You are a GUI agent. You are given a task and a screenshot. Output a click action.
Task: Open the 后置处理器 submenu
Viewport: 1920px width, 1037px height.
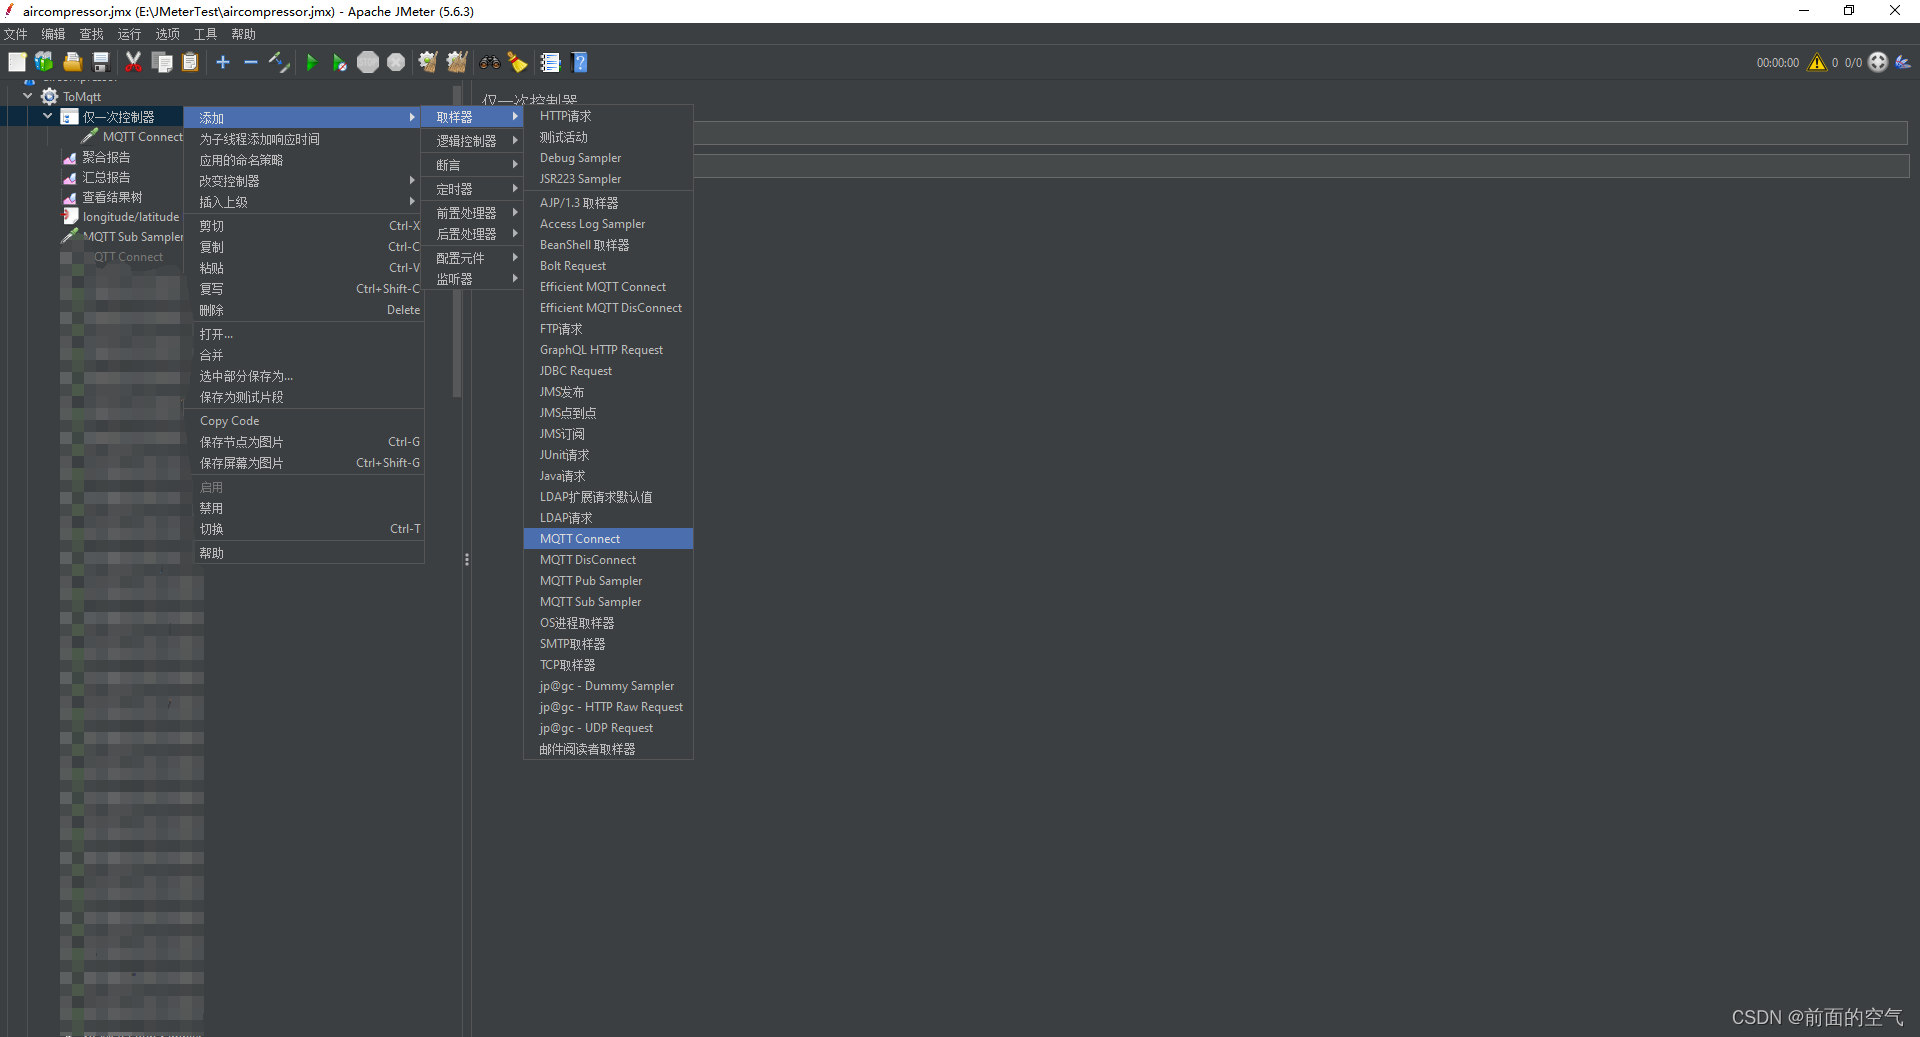(x=473, y=234)
